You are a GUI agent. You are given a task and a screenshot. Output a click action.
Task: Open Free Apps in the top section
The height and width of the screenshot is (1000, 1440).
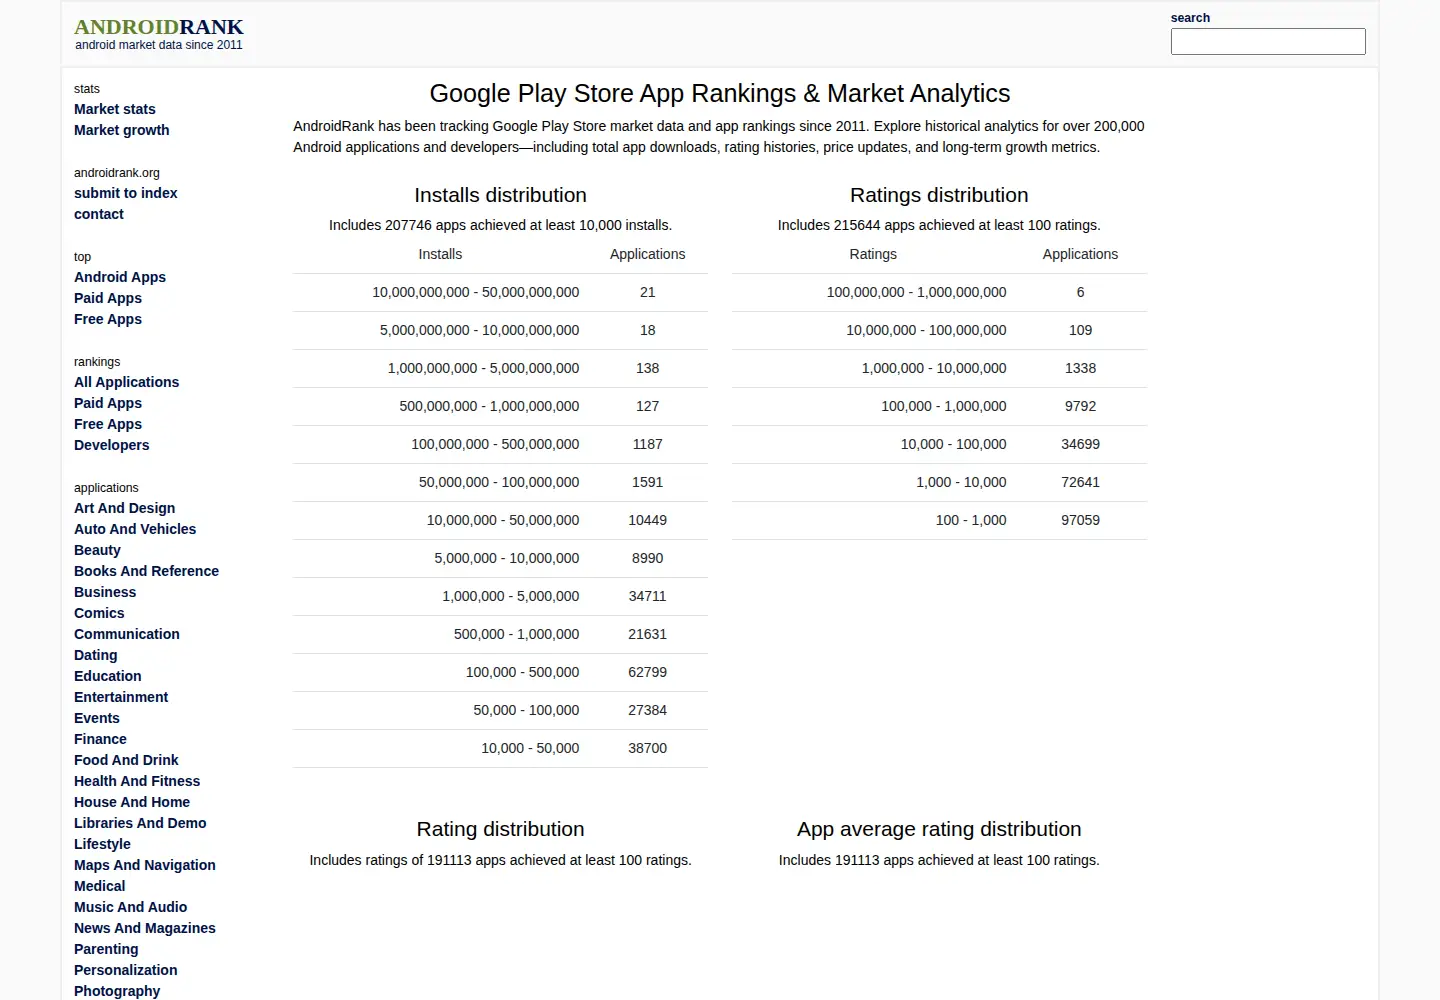108,319
